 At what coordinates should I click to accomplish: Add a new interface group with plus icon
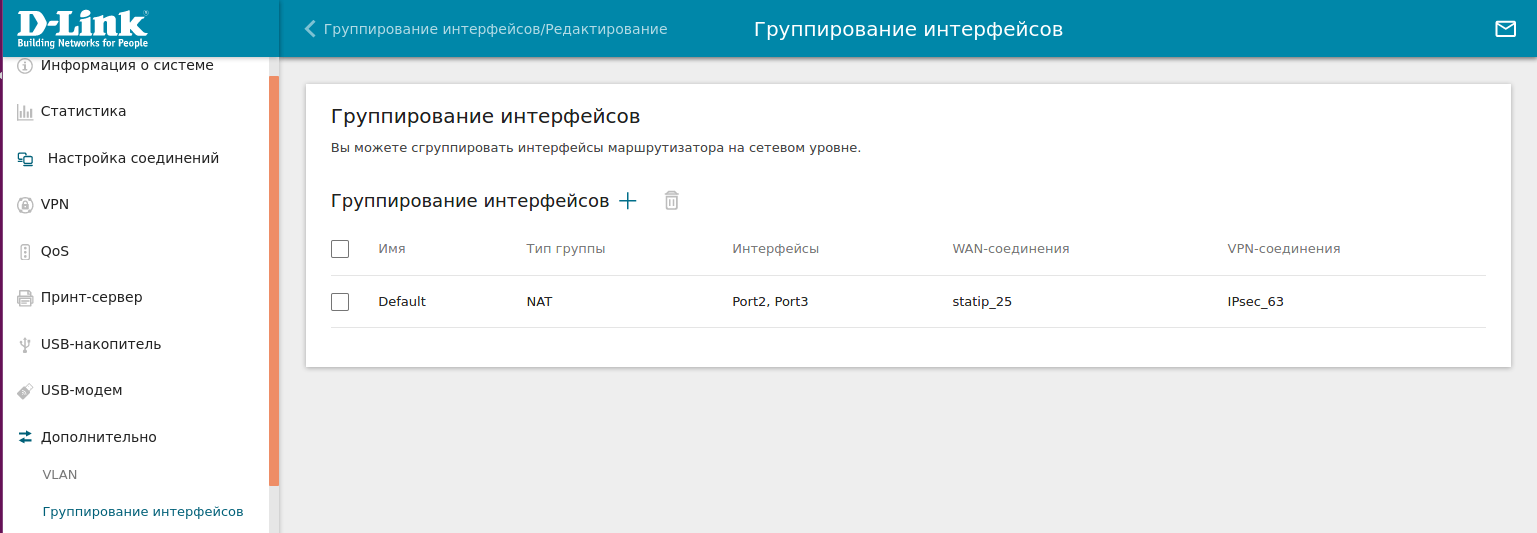pos(628,201)
